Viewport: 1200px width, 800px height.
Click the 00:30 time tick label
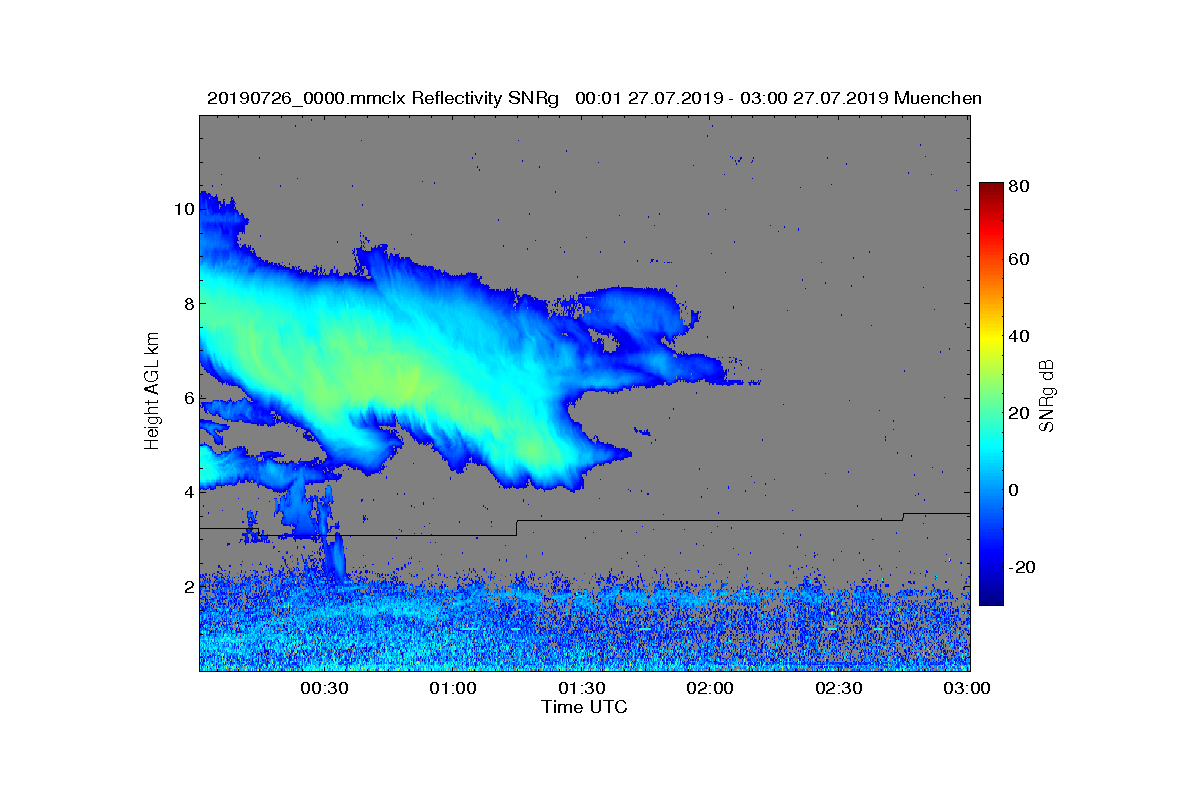click(x=323, y=688)
